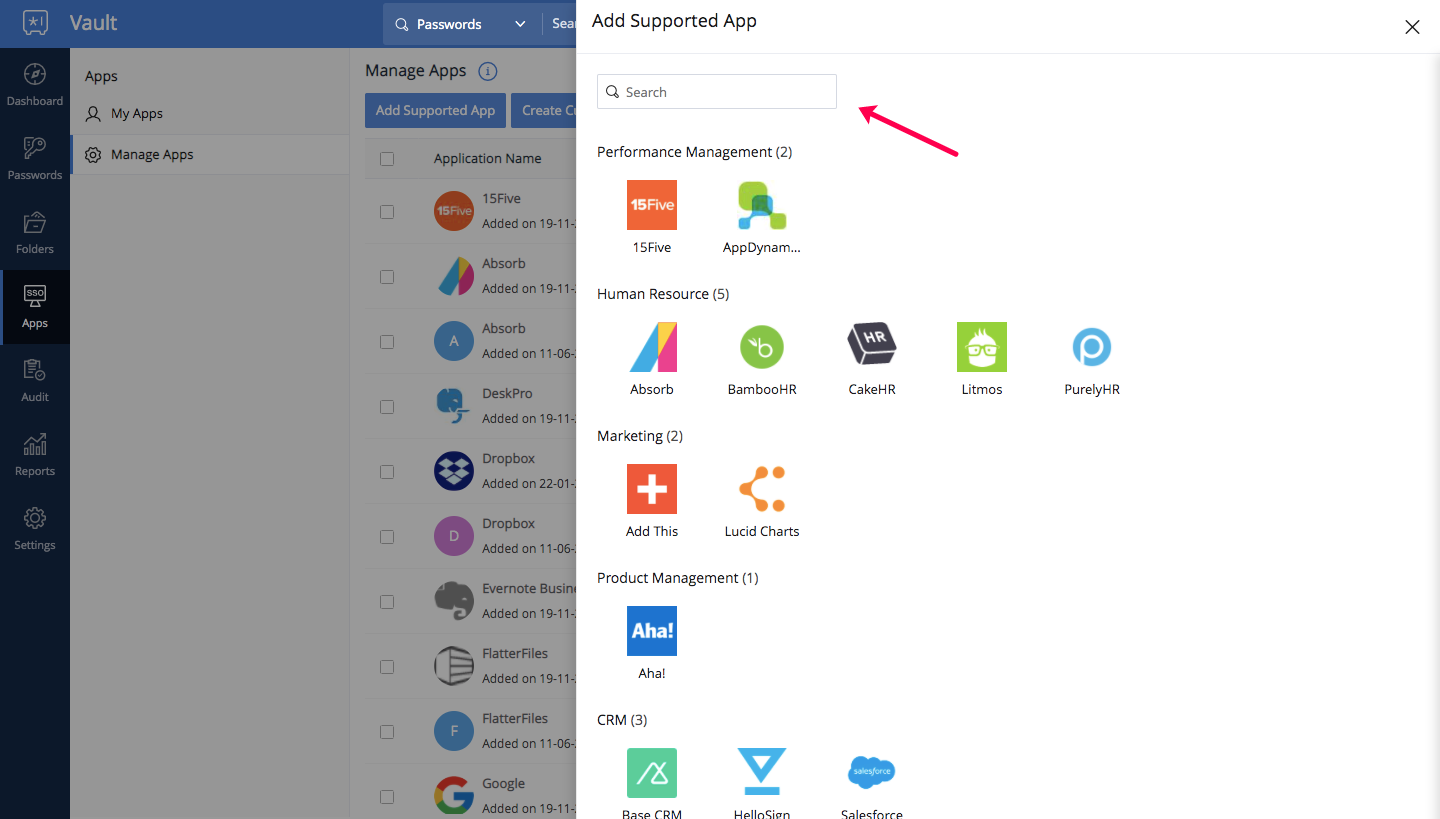The image size is (1440, 819).
Task: Click the DeskPro application name text
Action: [x=507, y=393]
